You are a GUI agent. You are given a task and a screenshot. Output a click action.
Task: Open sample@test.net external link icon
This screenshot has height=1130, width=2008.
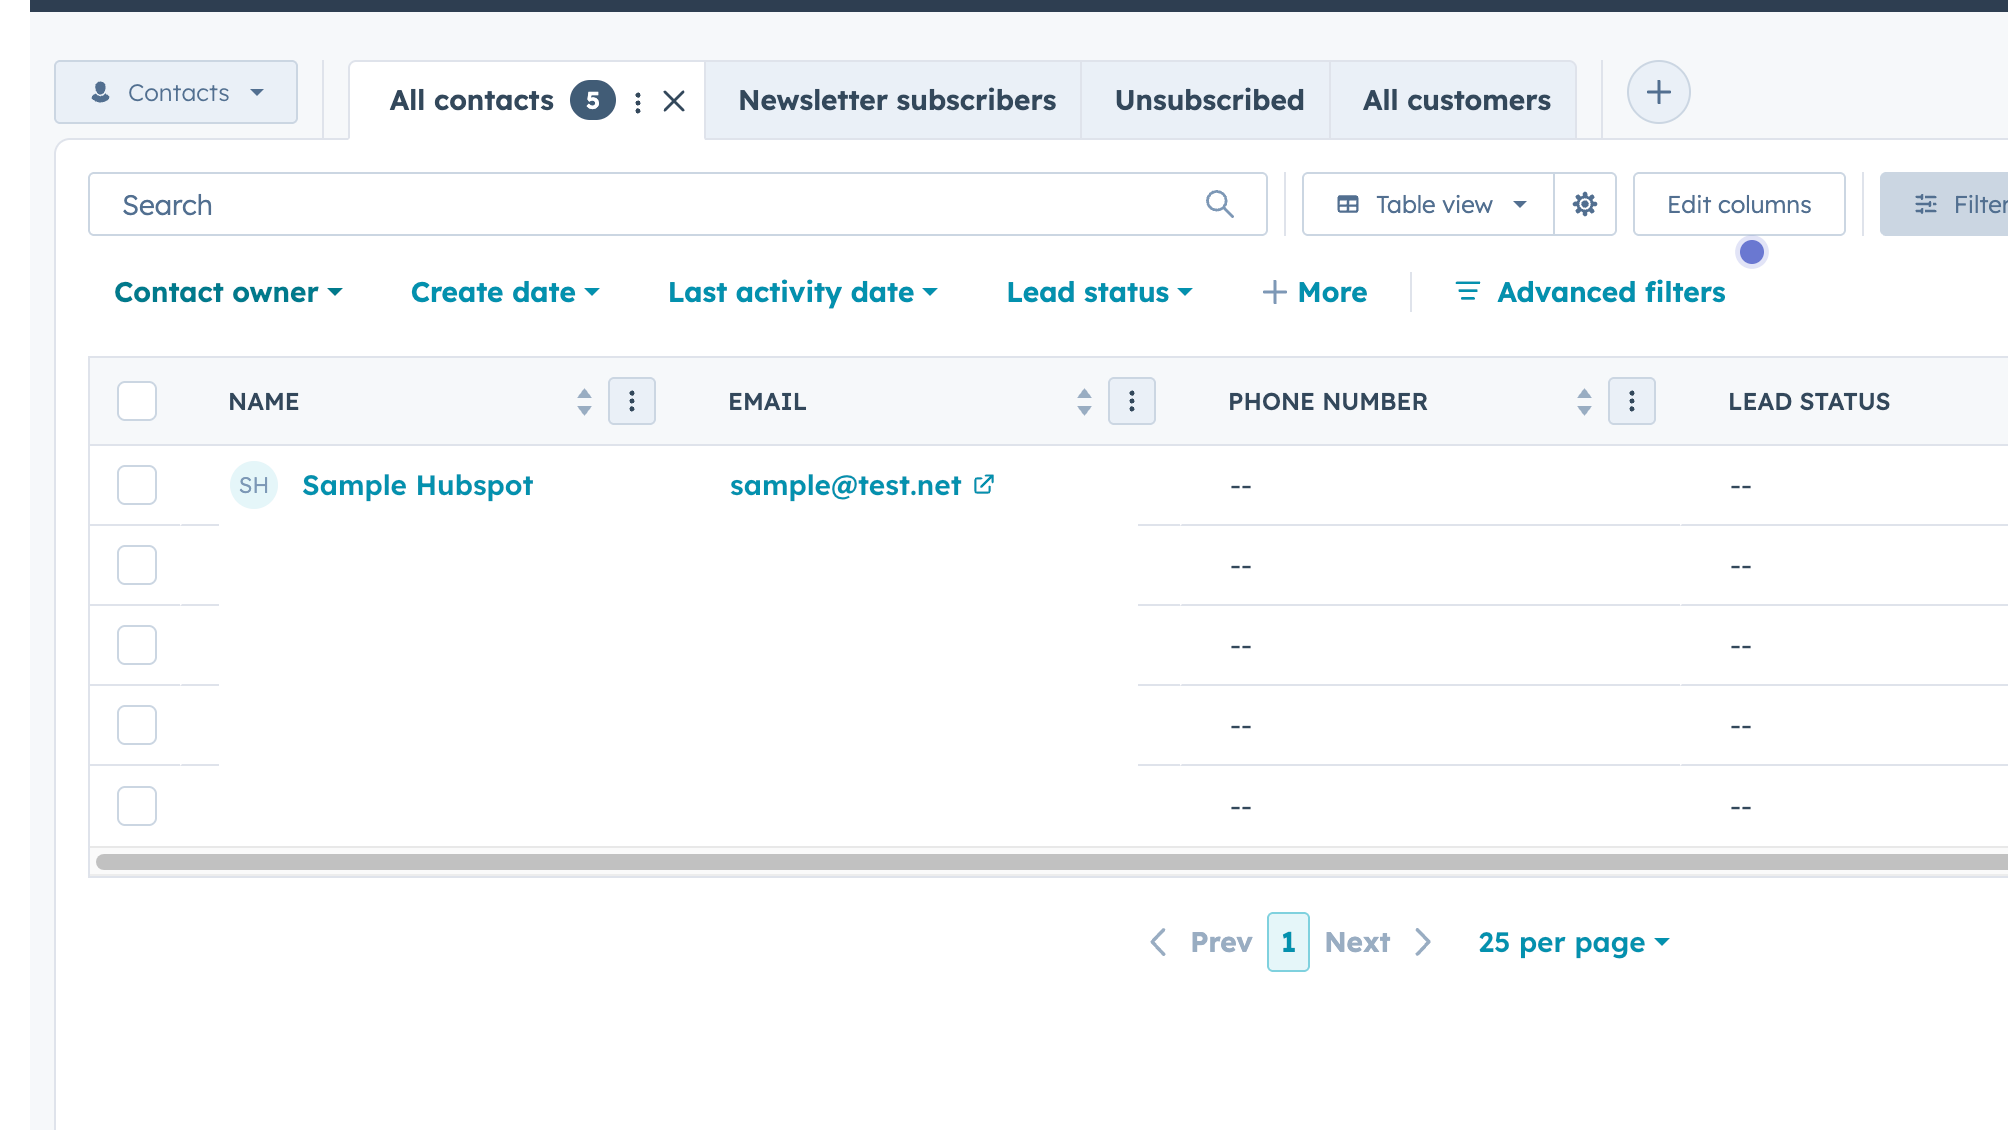point(984,484)
